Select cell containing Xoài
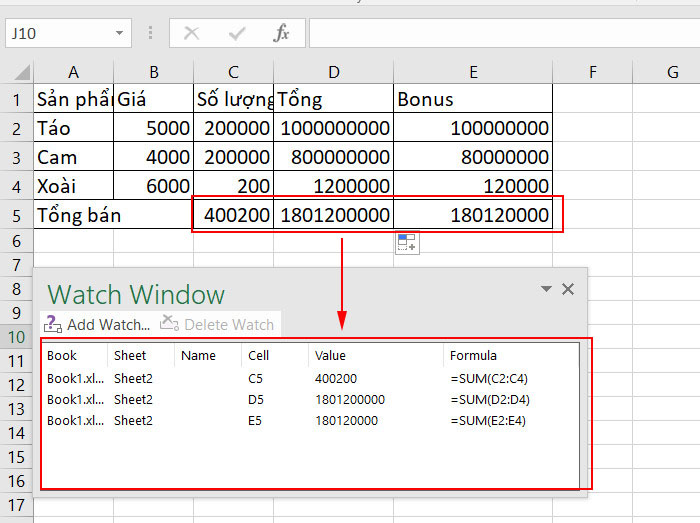 (x=74, y=186)
